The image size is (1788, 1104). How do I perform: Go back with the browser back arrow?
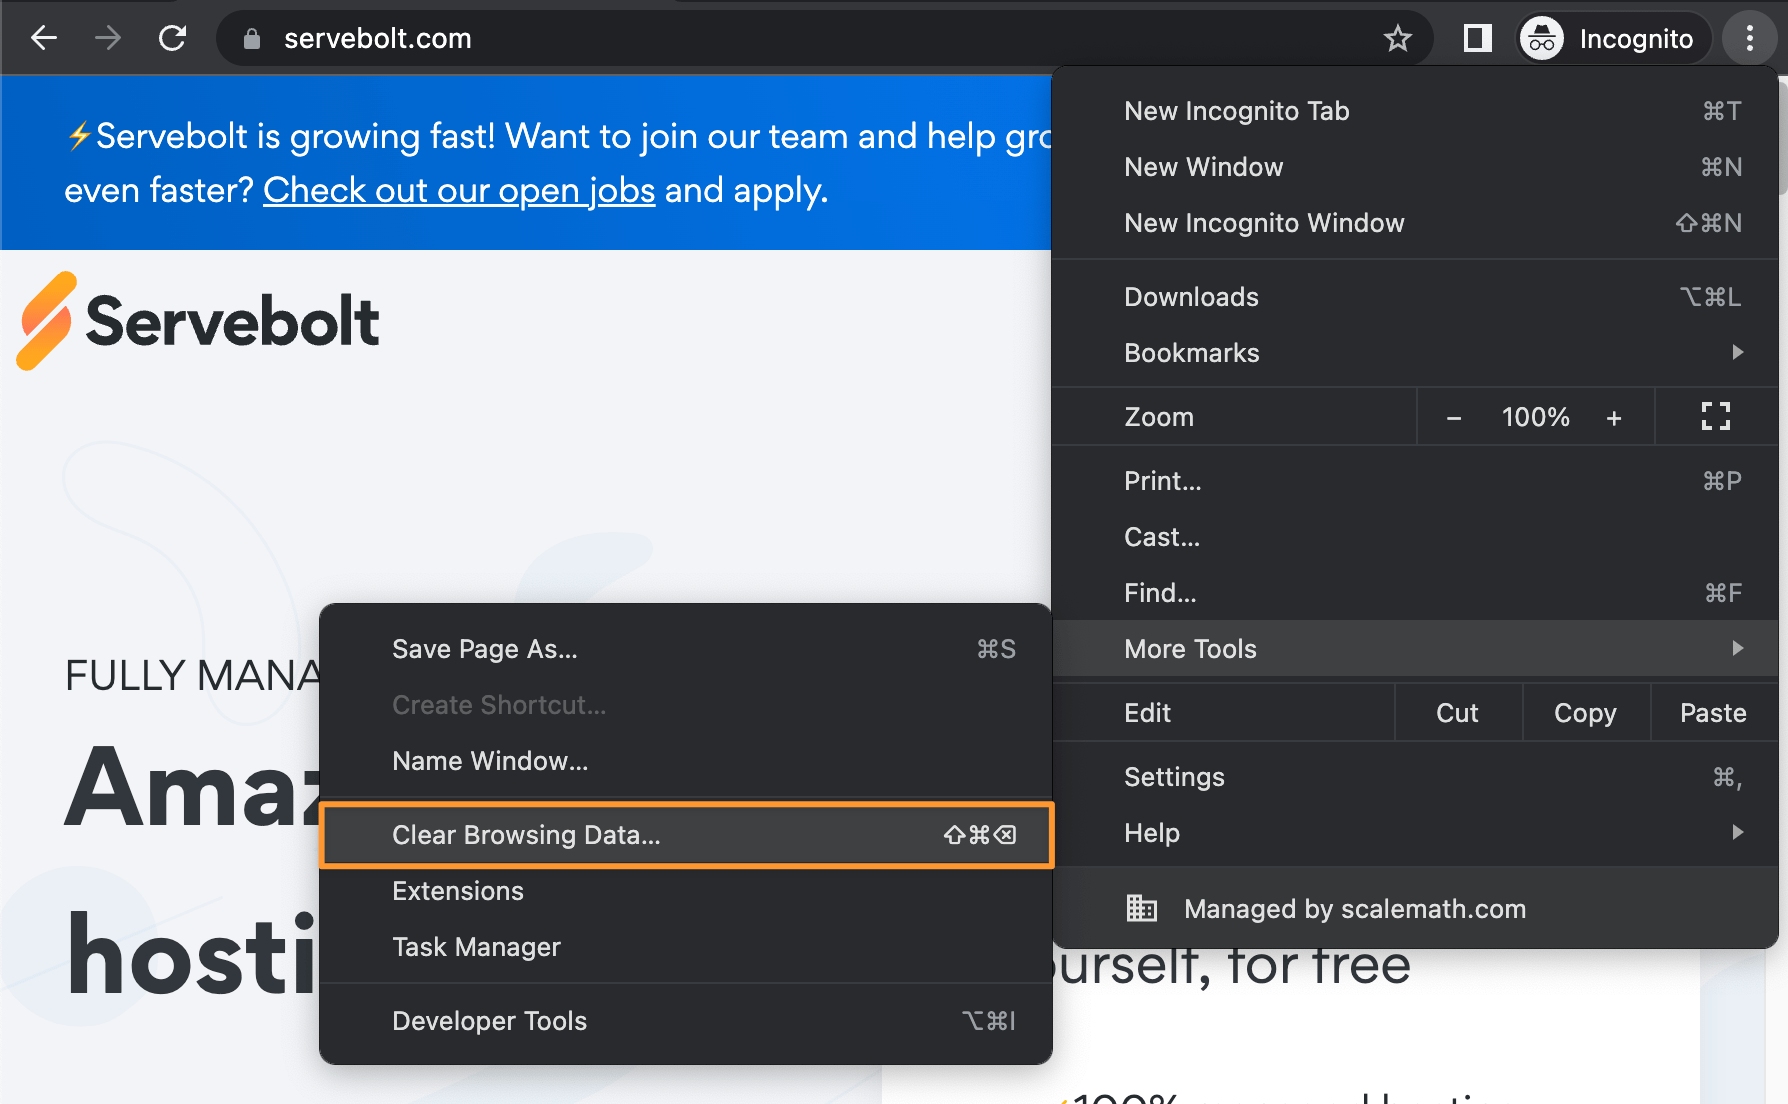click(x=44, y=38)
